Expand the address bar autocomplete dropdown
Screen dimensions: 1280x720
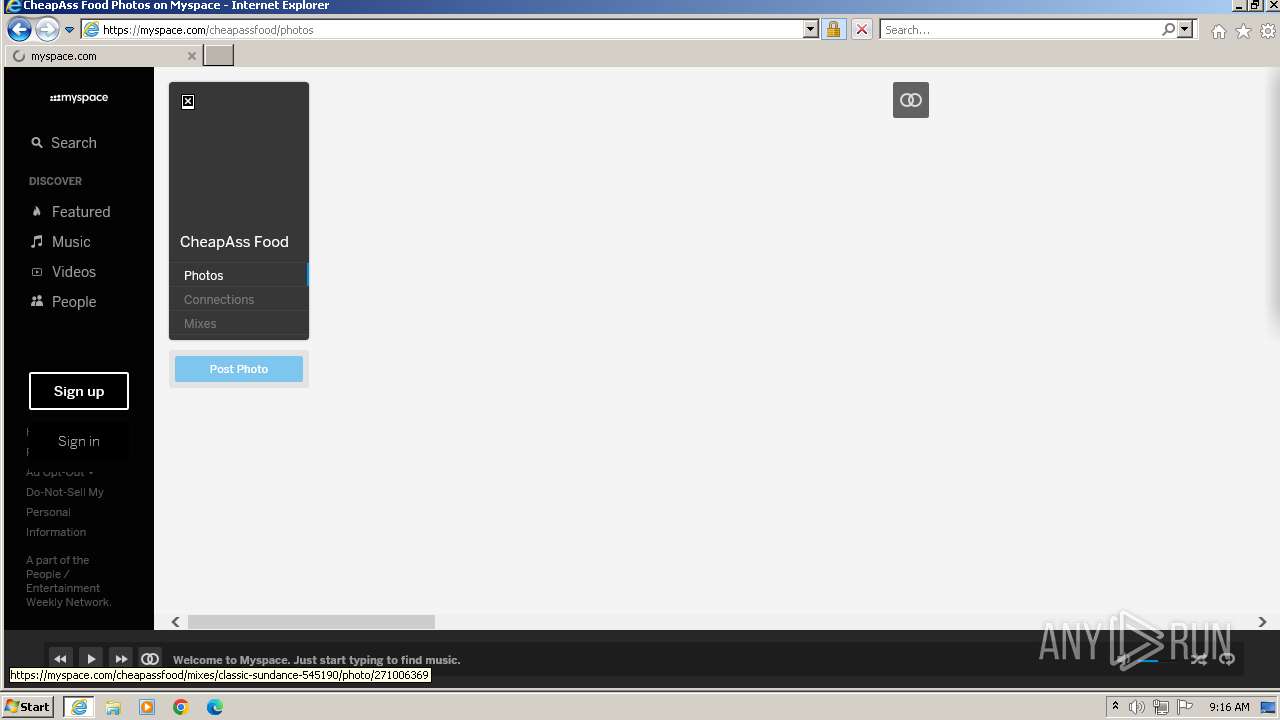(x=811, y=30)
